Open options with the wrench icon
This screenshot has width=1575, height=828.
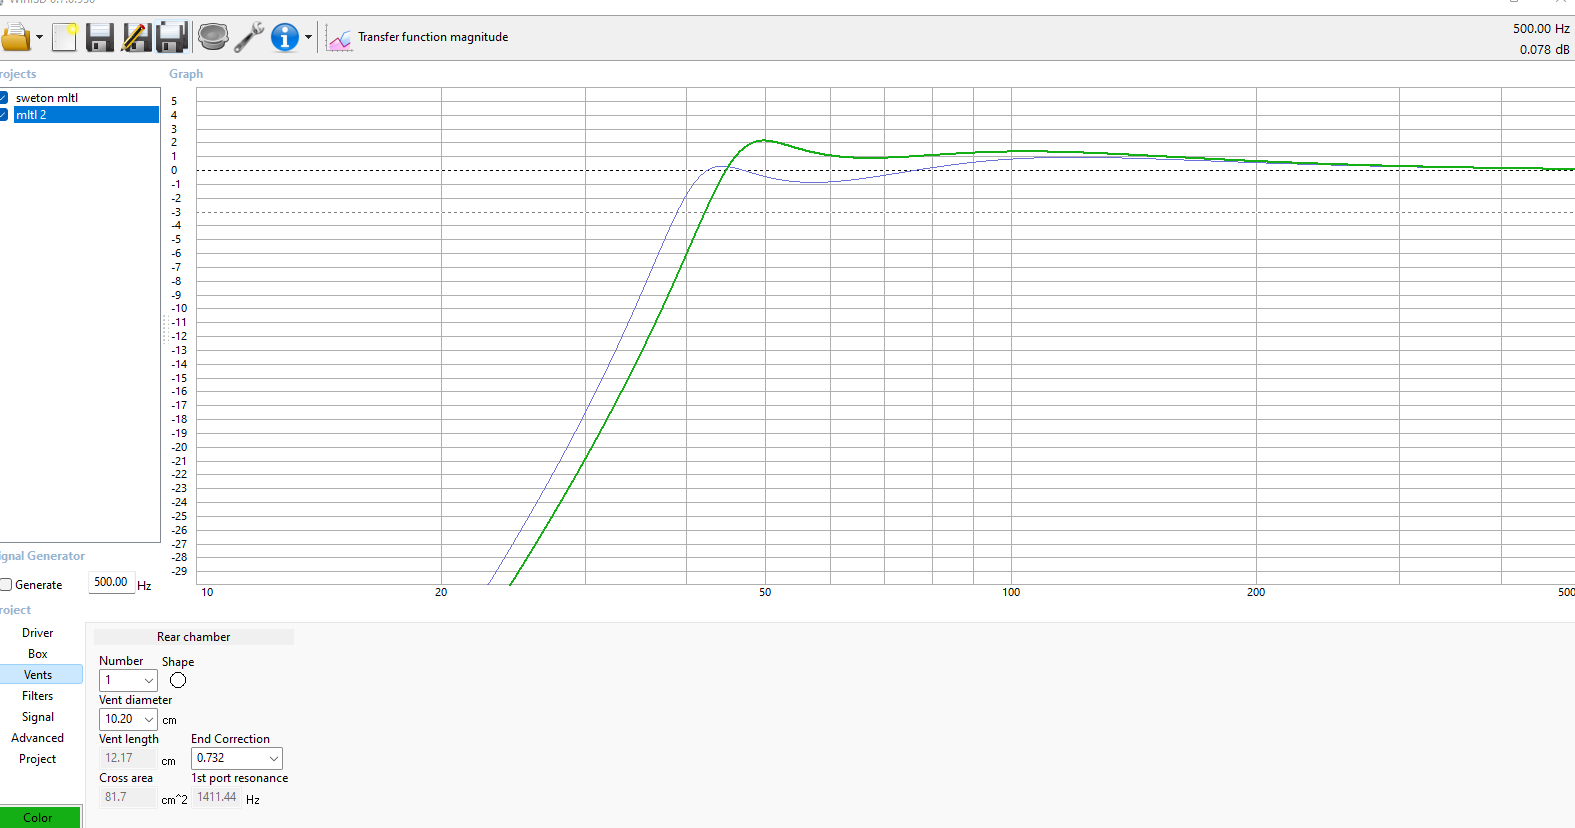[x=249, y=37]
